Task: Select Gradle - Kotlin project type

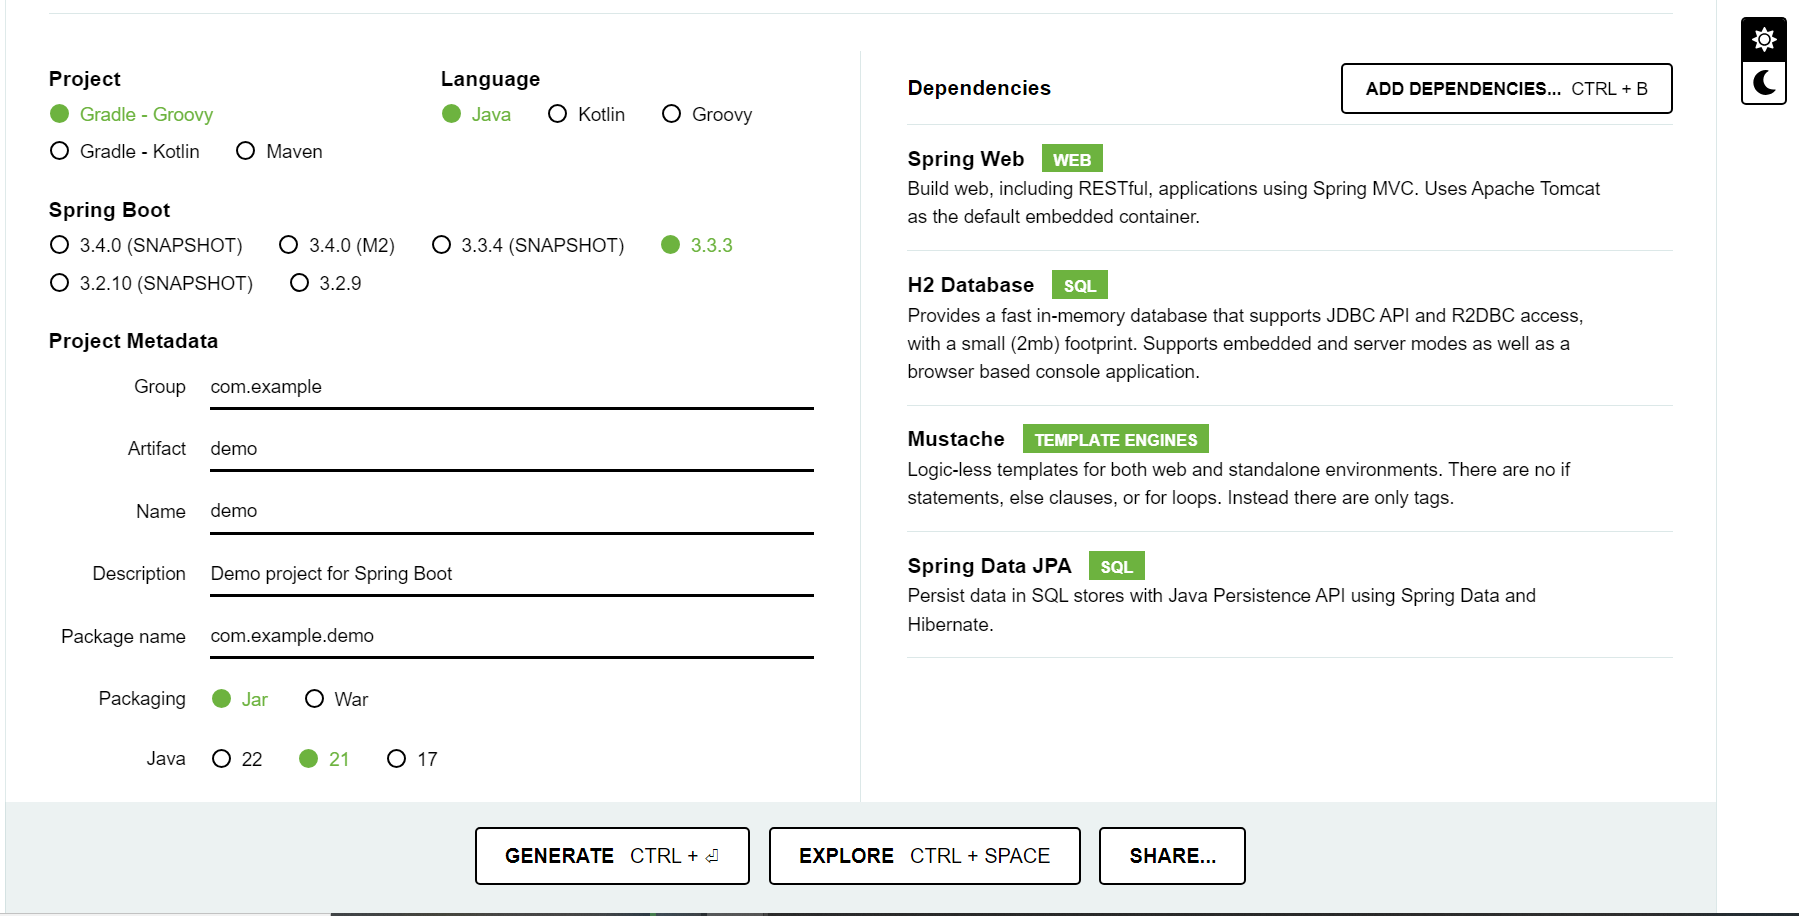Action: [125, 151]
